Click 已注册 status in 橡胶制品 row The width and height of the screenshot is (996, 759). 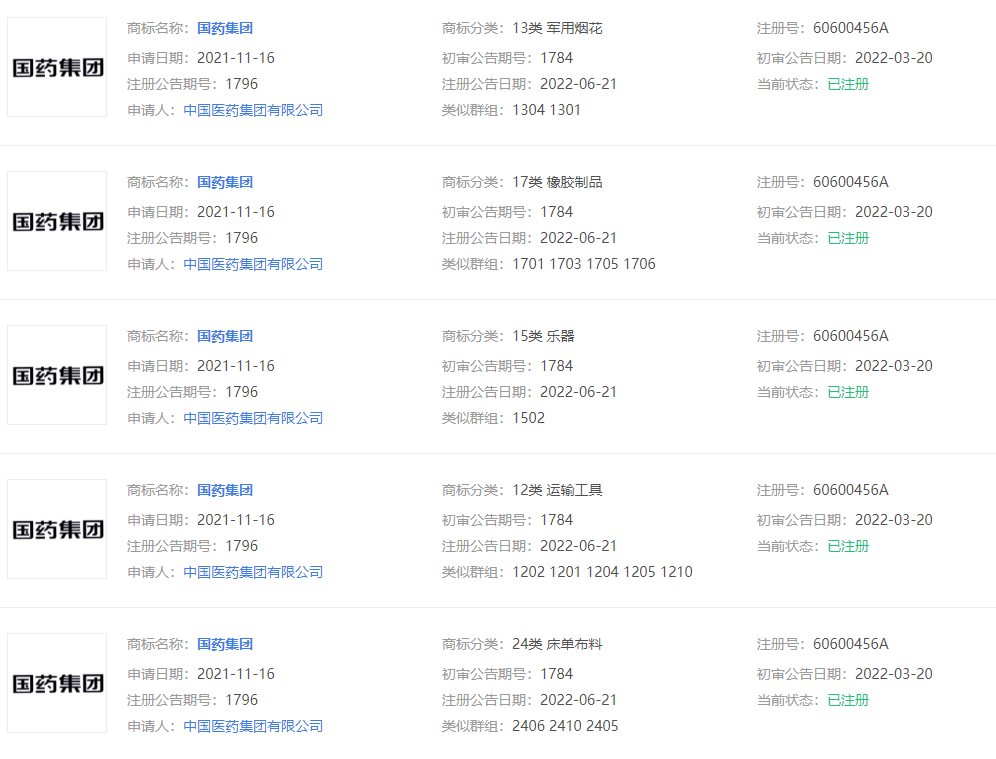point(848,239)
